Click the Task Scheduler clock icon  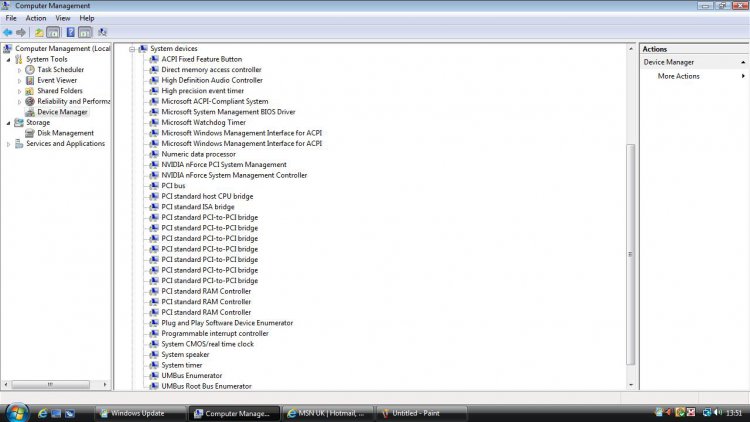(x=30, y=70)
